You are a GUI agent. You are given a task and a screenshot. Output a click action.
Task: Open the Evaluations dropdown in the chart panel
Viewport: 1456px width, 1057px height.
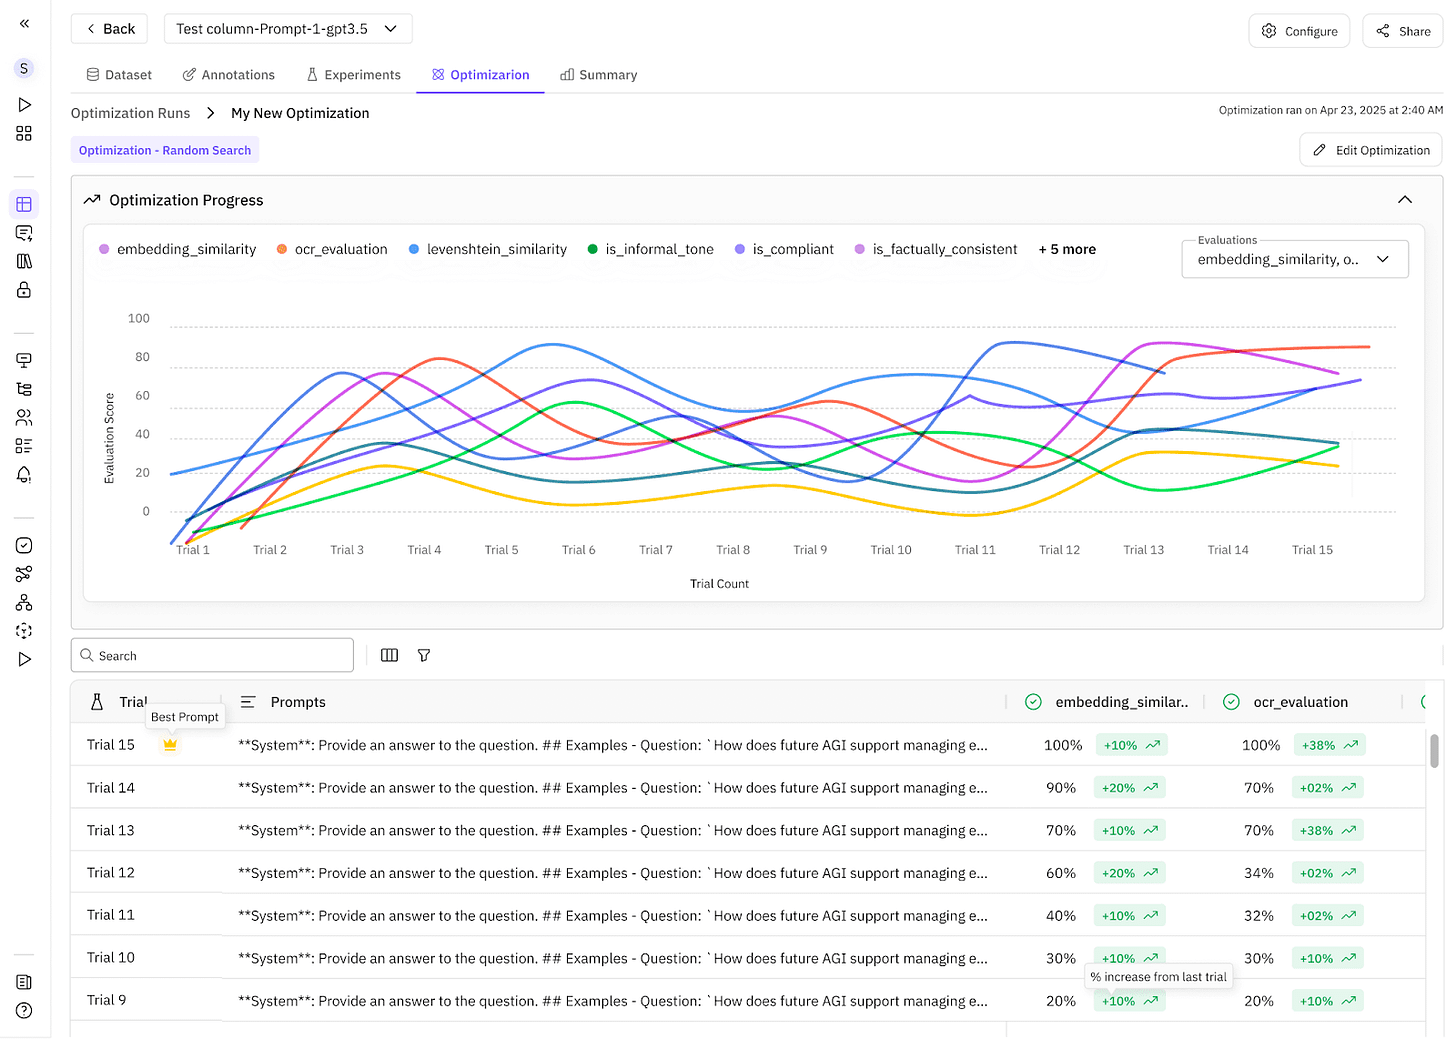[1294, 259]
